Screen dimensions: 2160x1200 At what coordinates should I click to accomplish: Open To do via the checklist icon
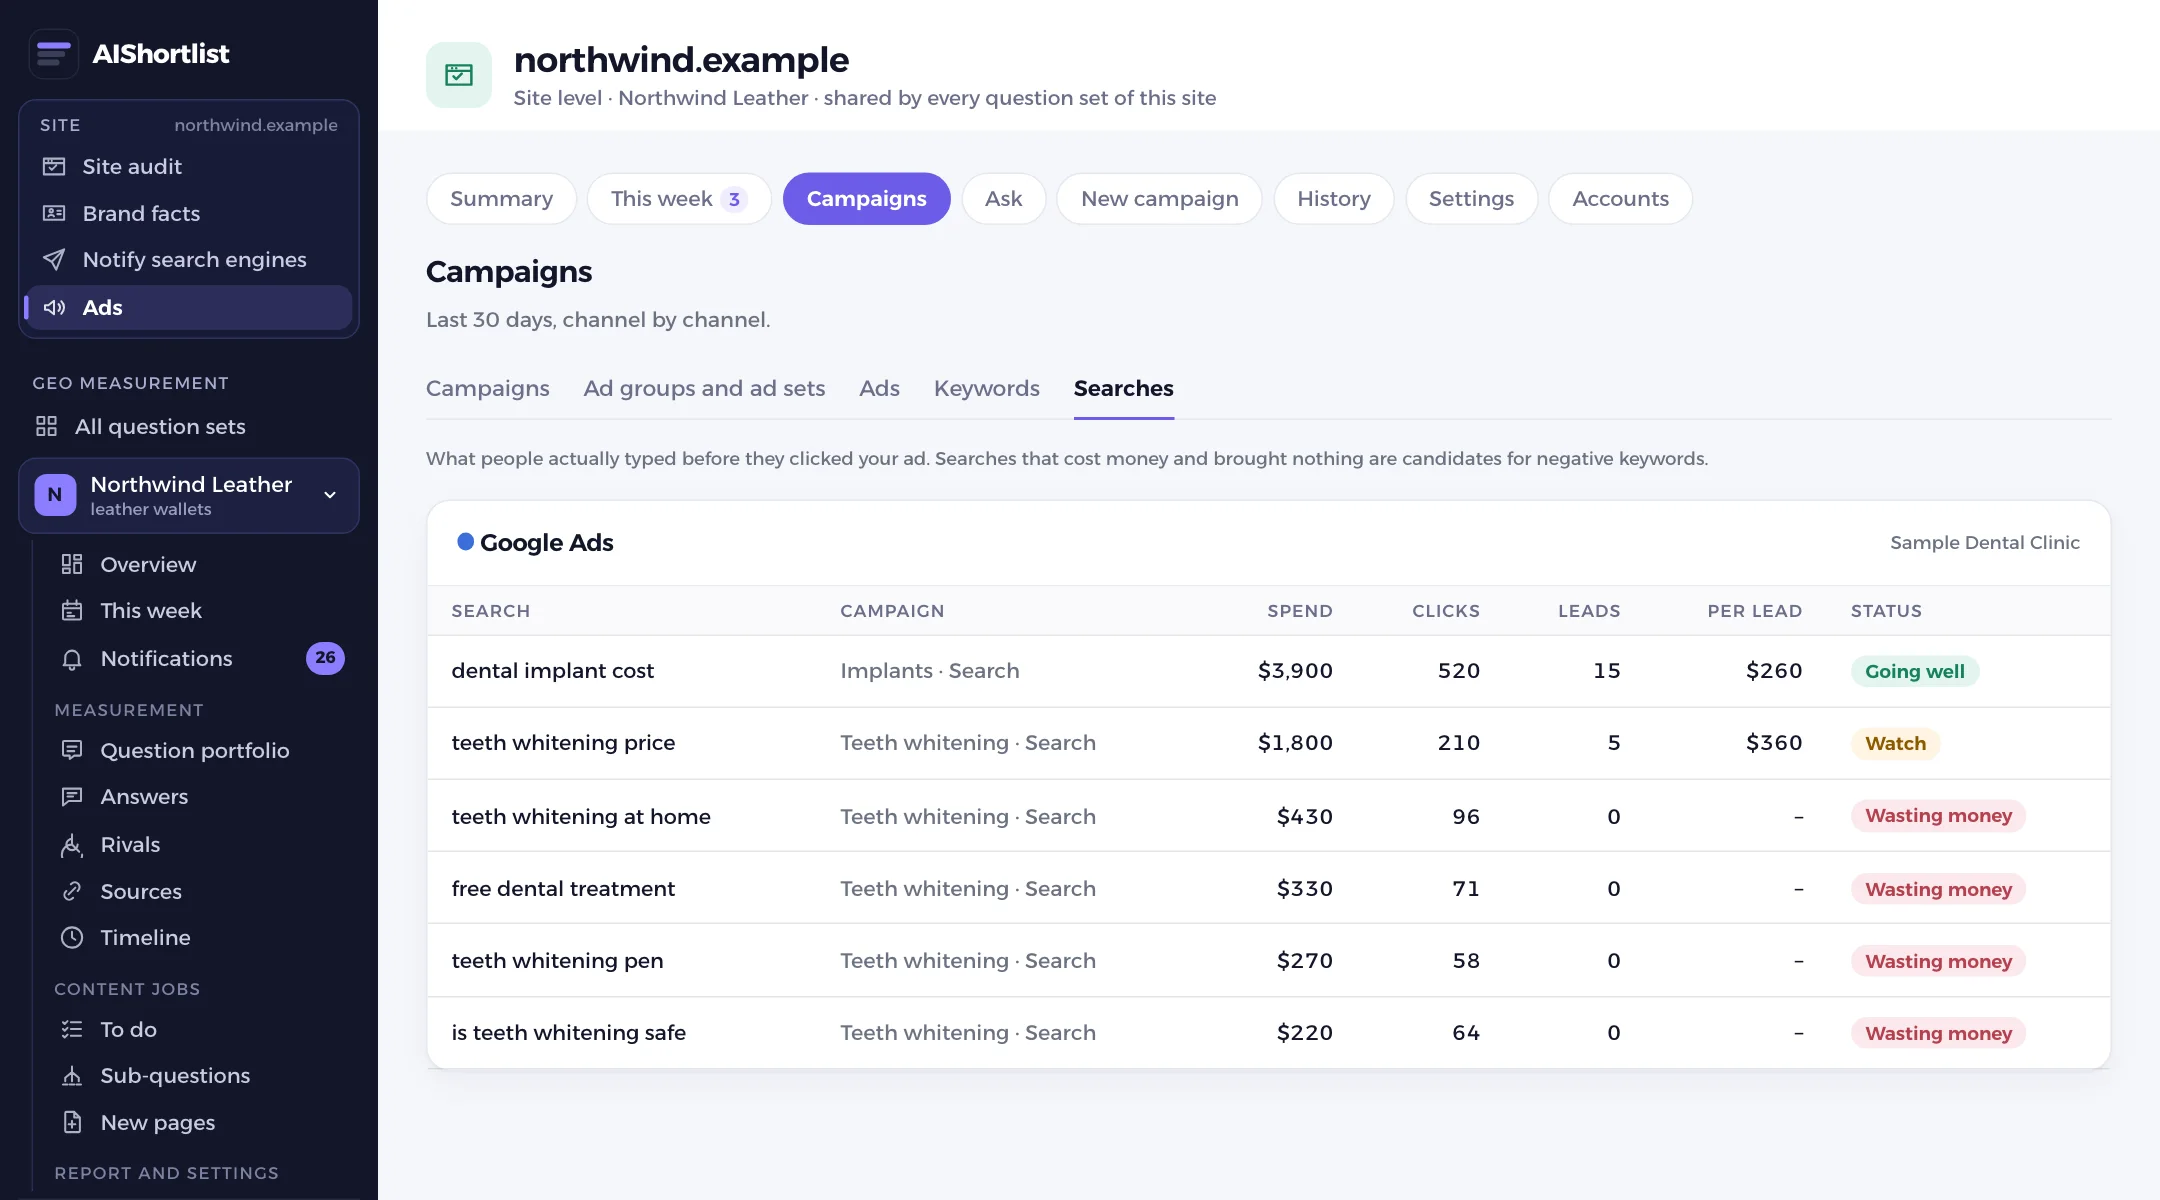tap(72, 1030)
